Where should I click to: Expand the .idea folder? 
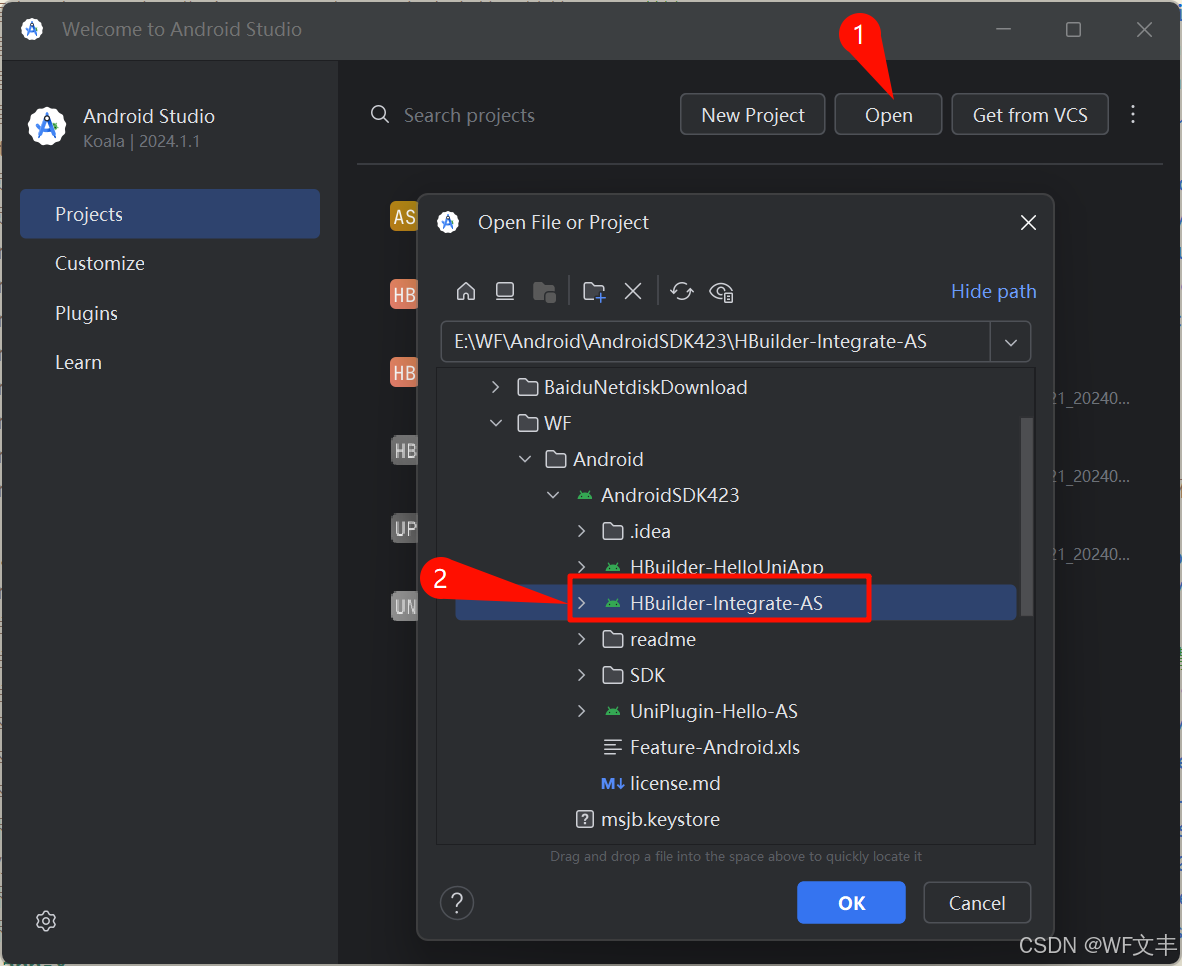(x=581, y=531)
